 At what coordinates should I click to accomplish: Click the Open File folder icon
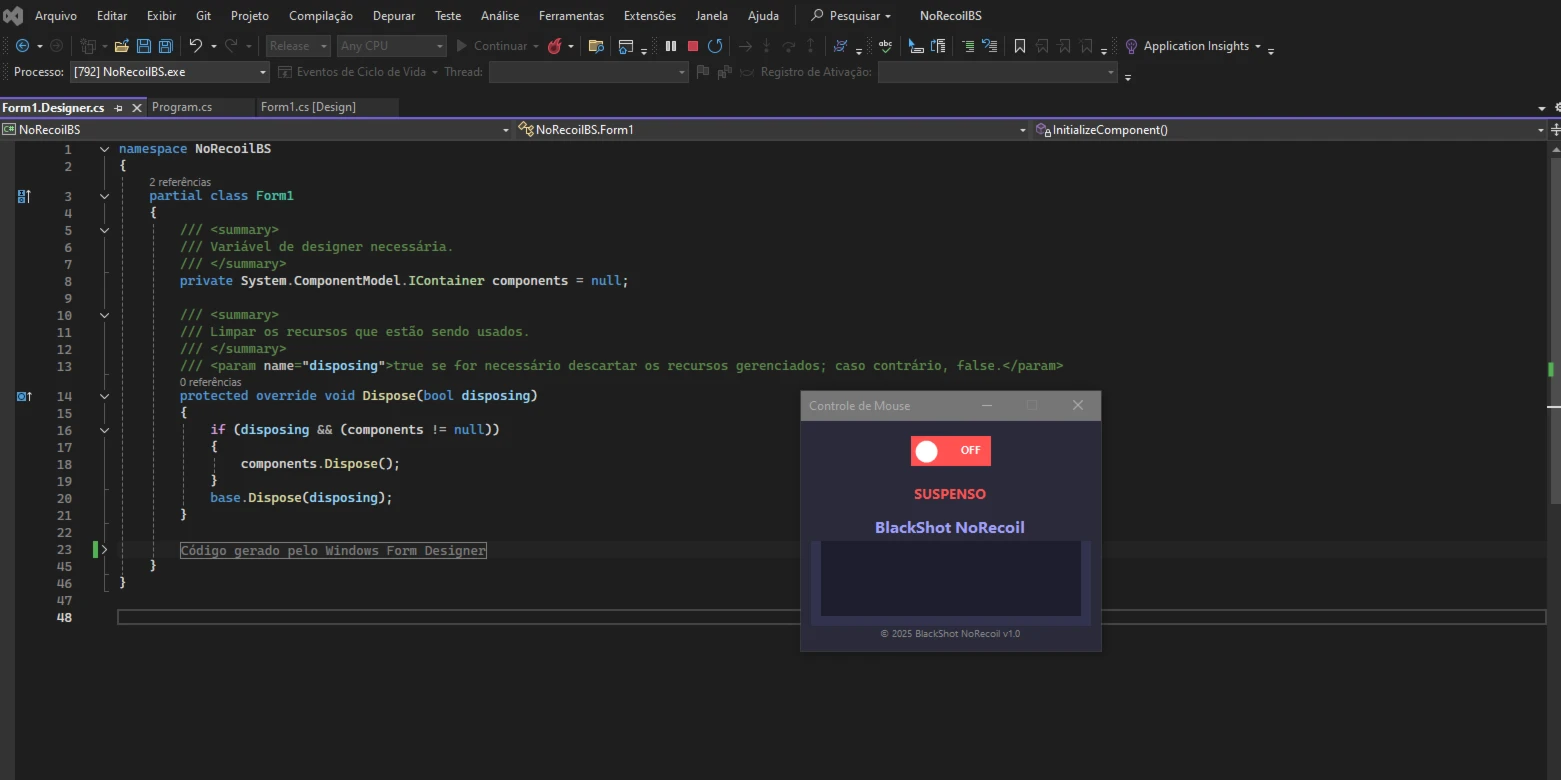click(x=122, y=46)
